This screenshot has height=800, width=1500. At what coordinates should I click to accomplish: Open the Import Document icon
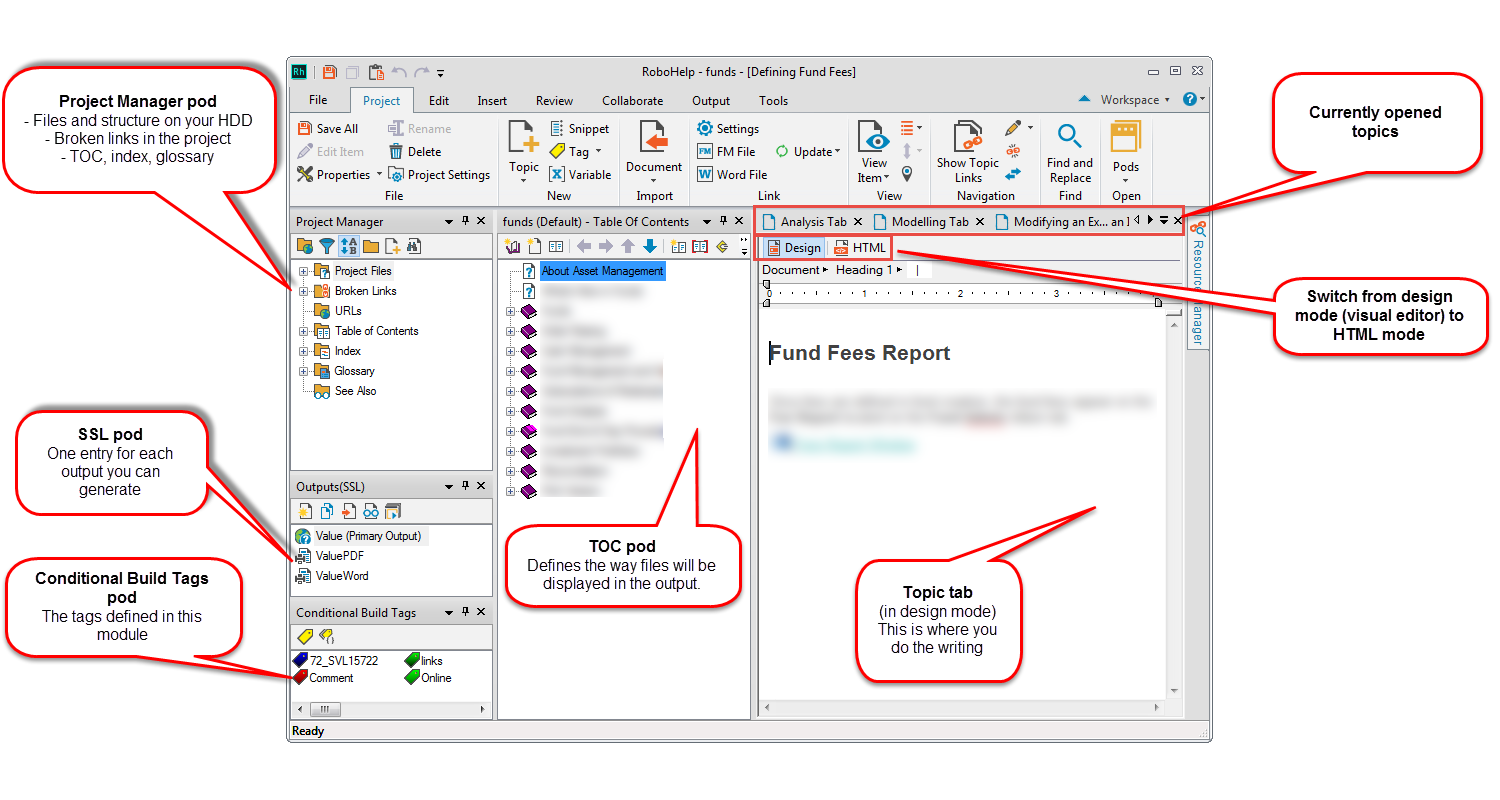click(x=654, y=138)
